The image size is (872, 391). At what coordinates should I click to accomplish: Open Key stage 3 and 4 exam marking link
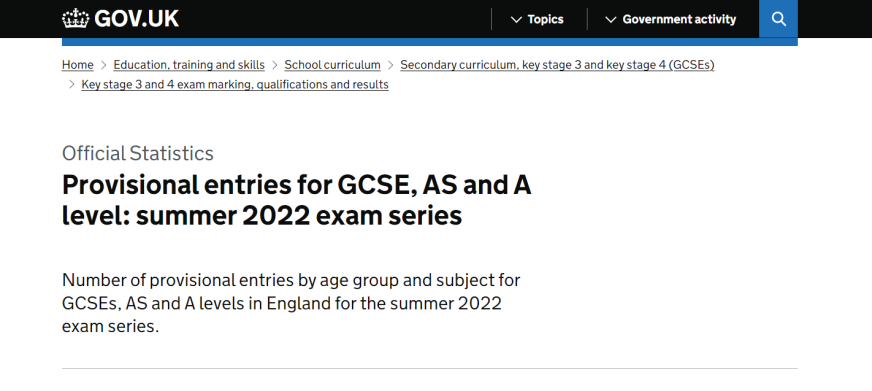click(235, 85)
